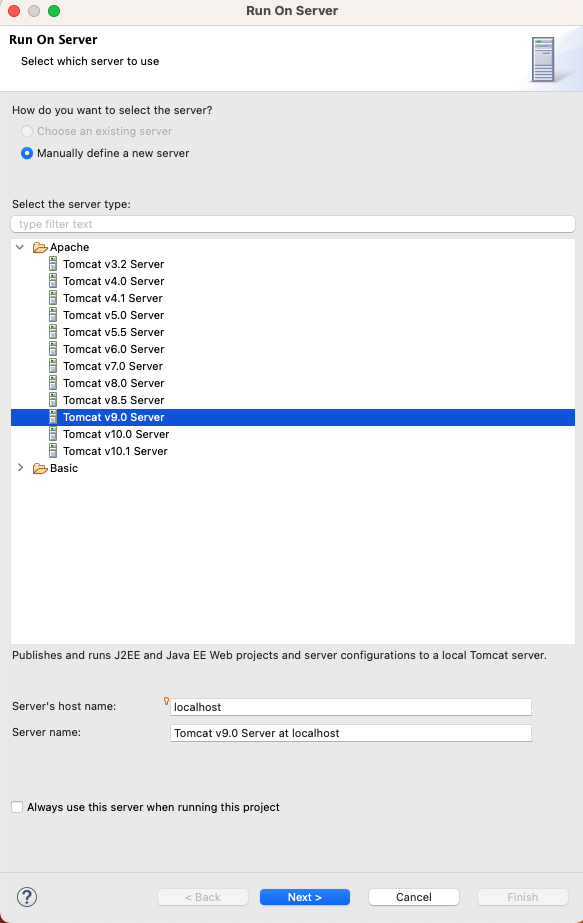The width and height of the screenshot is (583, 923).
Task: Click the server icon beside Tomcat v7.0 Server
Action: (53, 367)
